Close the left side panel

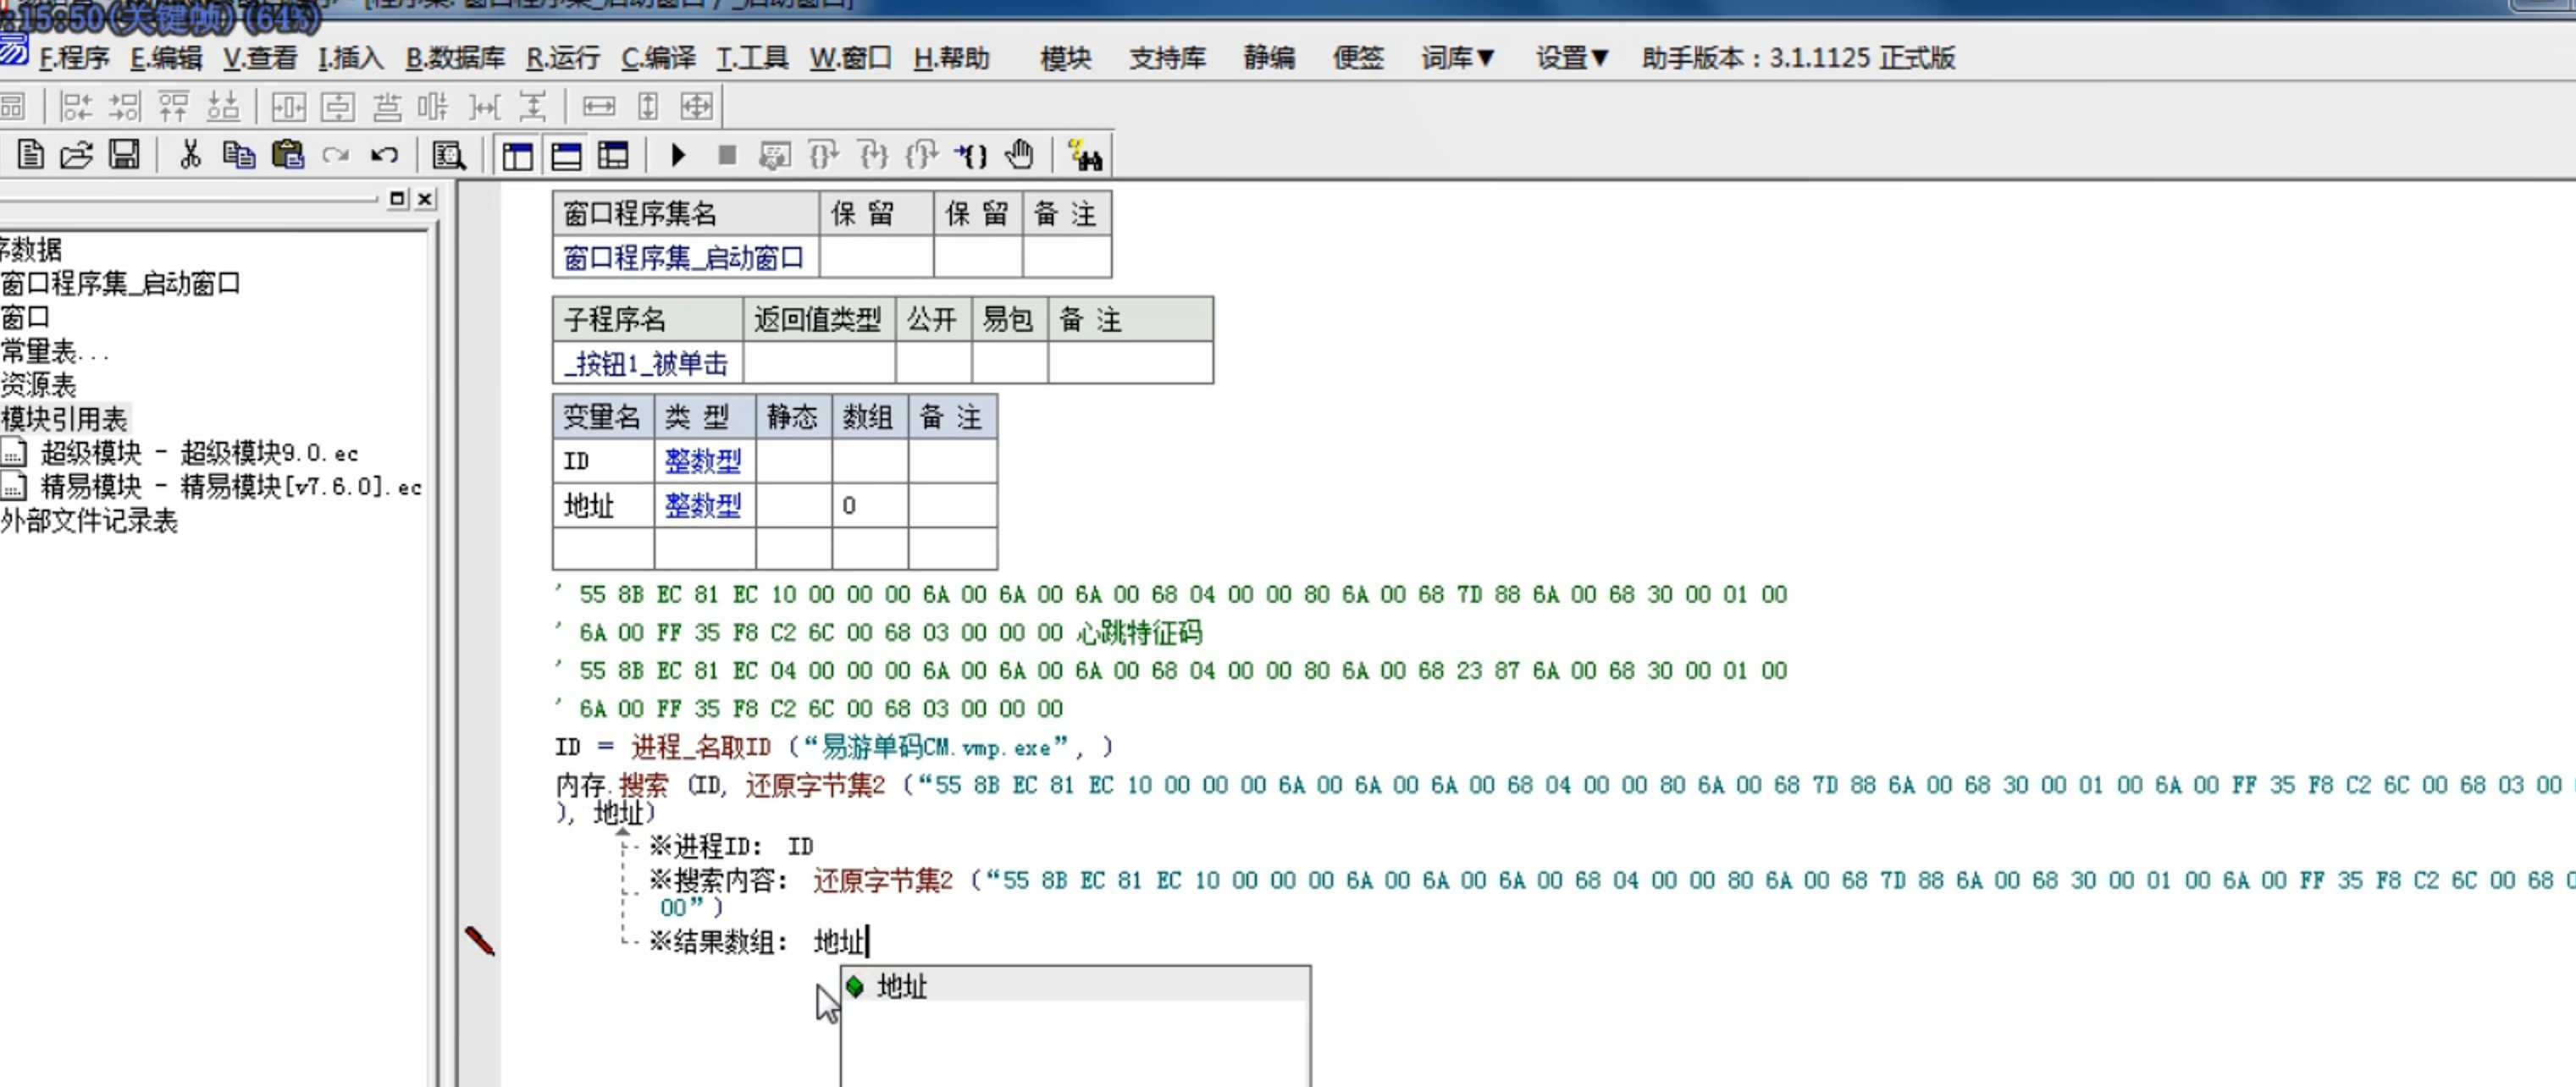[425, 199]
